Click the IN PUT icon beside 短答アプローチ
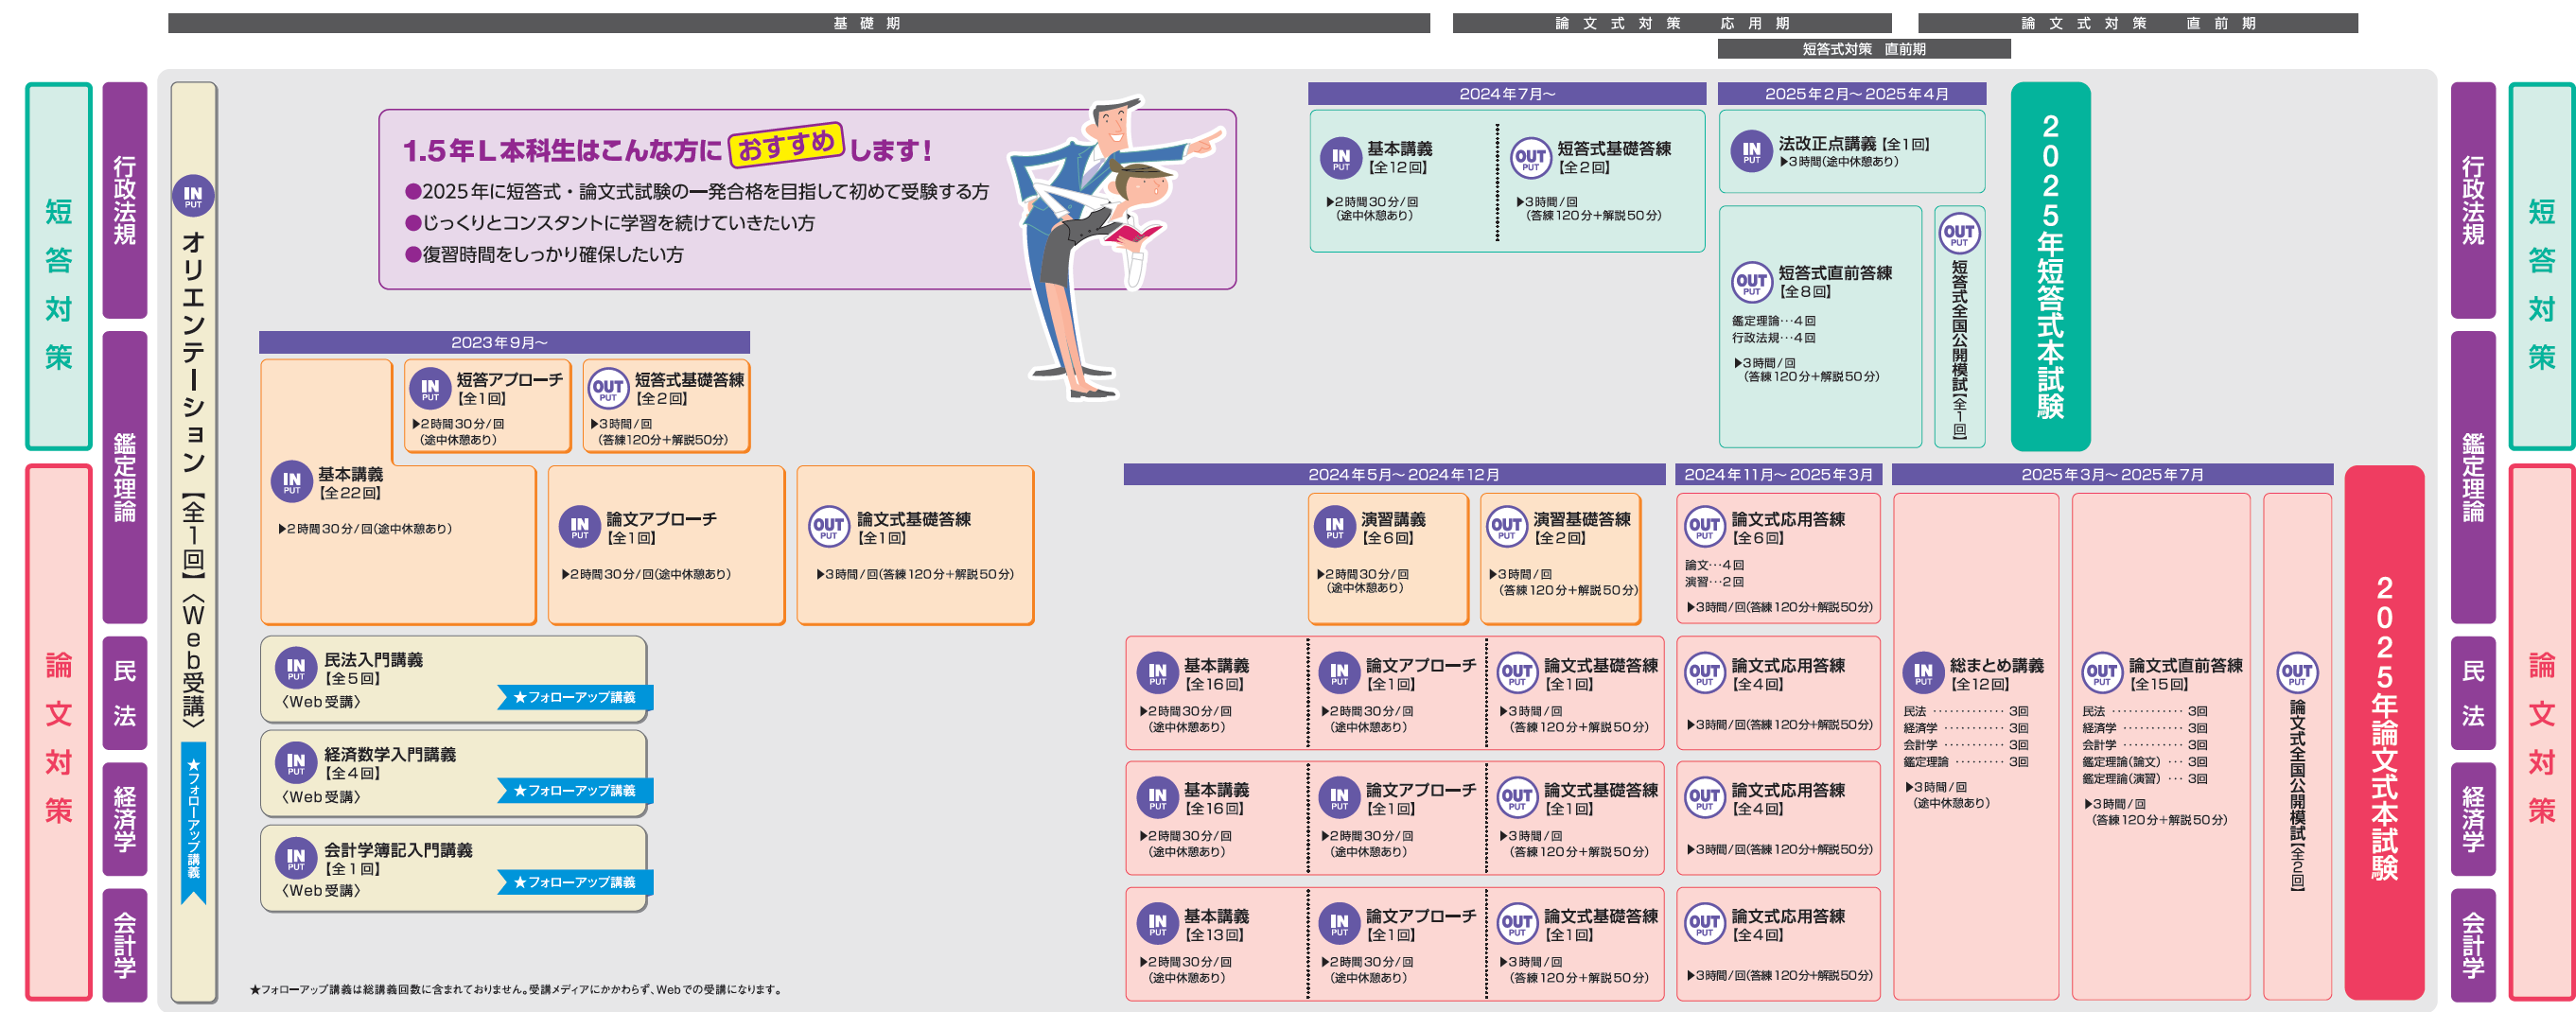Screen dimensions: 2576x1012 (430, 388)
